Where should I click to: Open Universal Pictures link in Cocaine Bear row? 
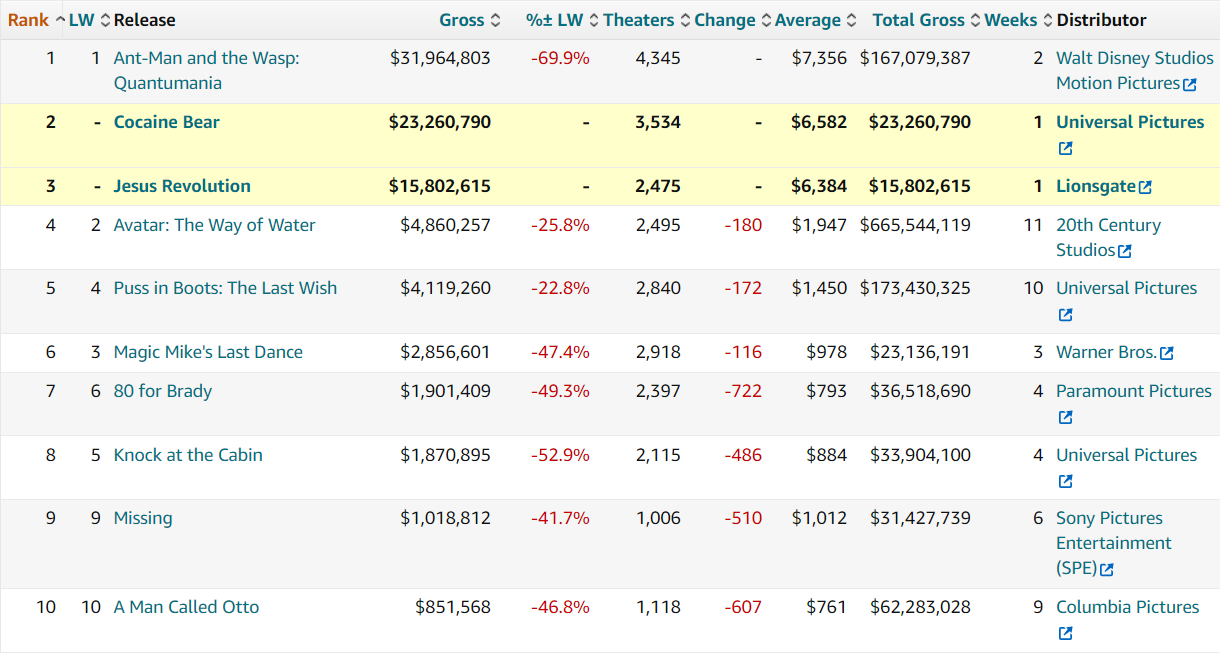click(x=1130, y=122)
